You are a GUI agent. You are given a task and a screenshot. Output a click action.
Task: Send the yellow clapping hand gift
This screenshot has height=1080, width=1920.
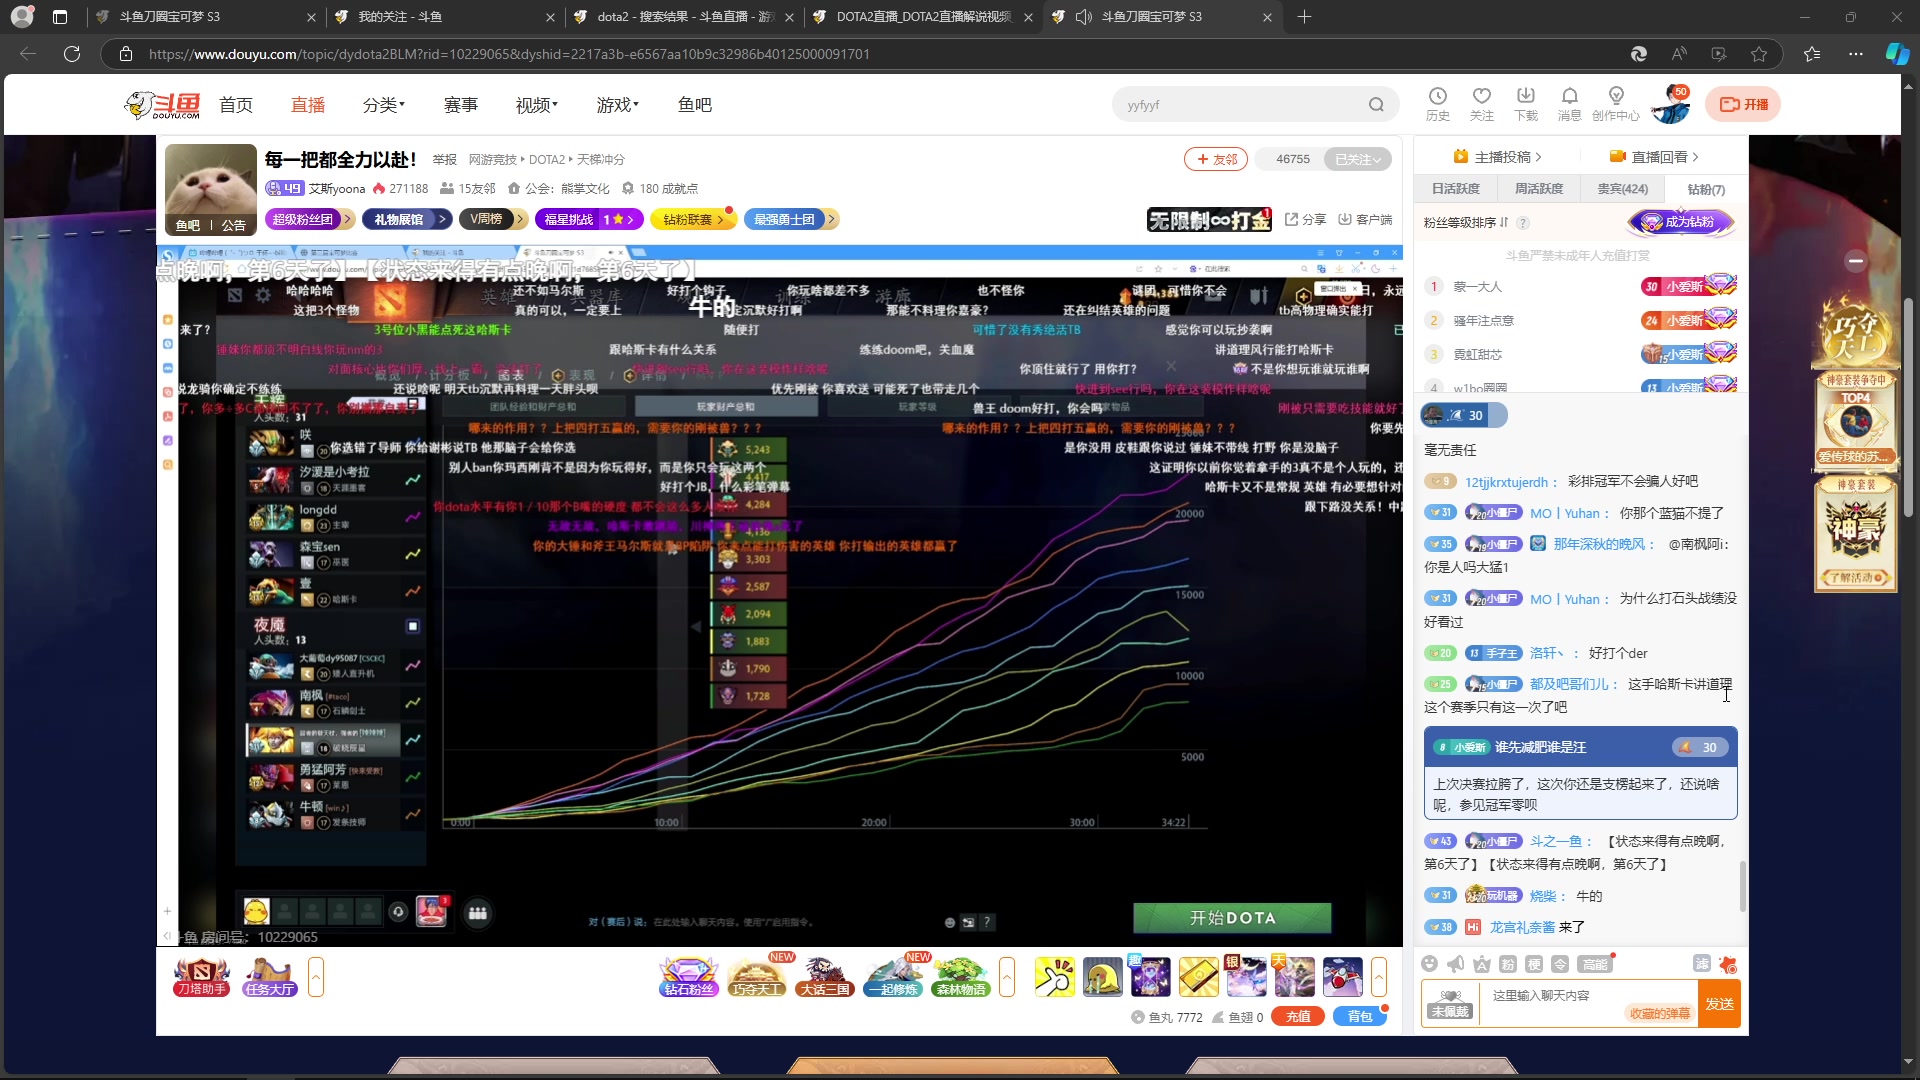pyautogui.click(x=1054, y=977)
